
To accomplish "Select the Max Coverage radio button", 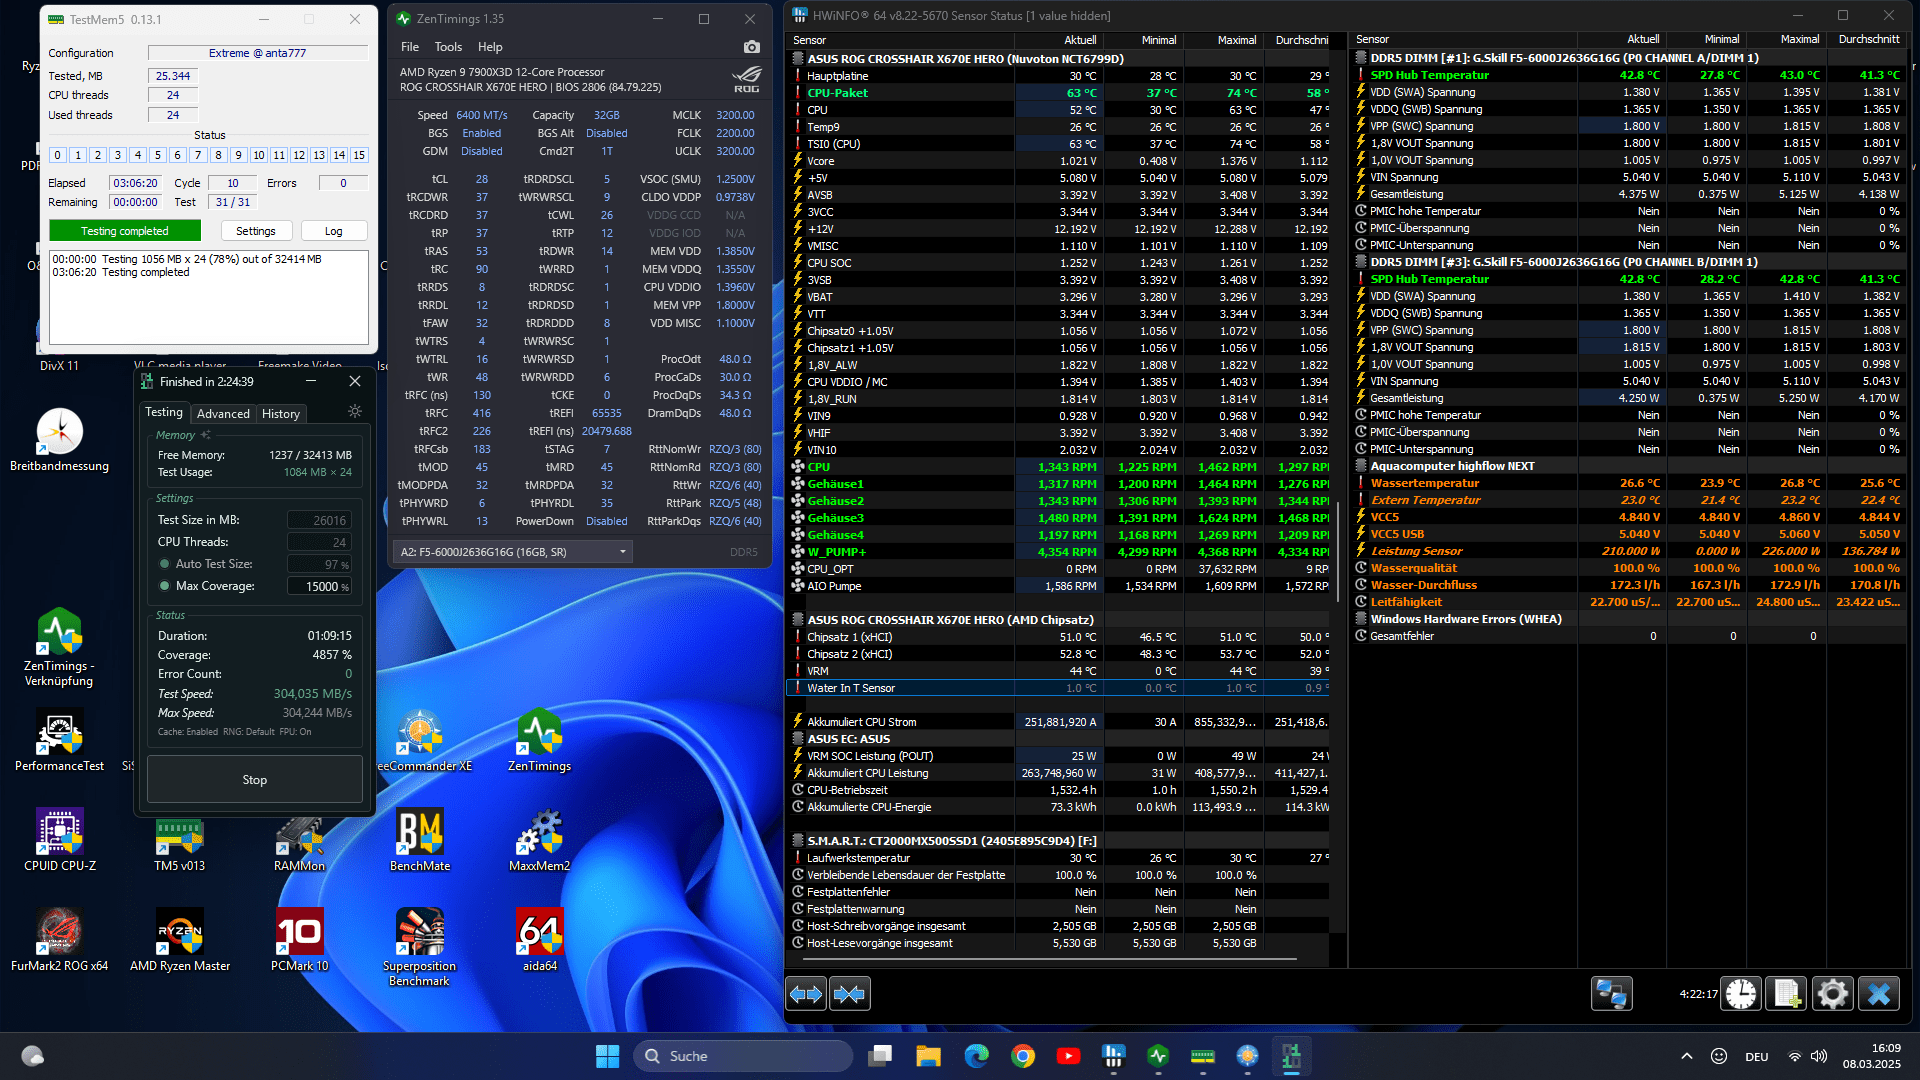I will (x=164, y=586).
